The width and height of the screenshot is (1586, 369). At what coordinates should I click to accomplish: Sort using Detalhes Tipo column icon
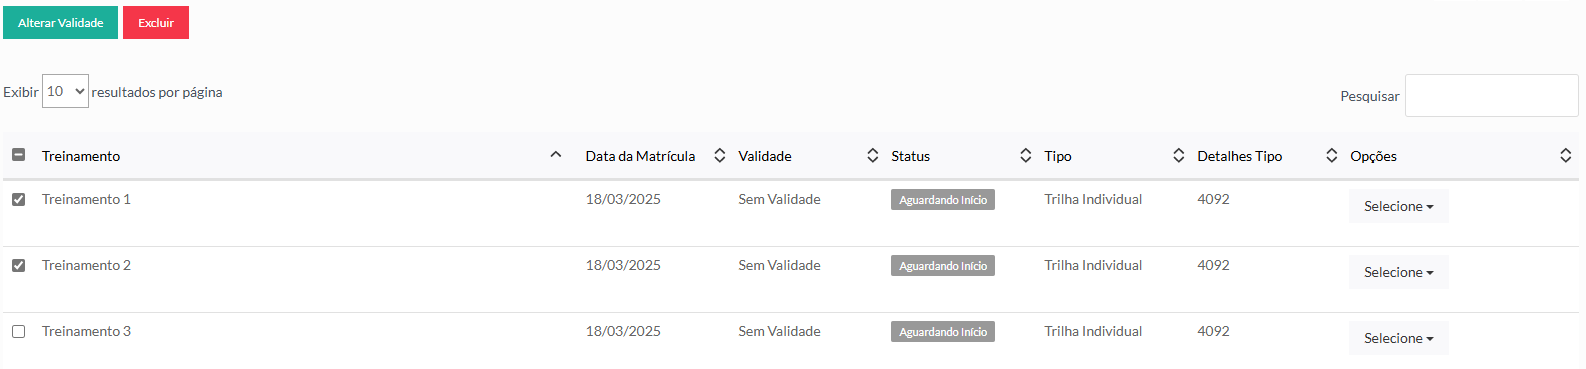[1331, 155]
